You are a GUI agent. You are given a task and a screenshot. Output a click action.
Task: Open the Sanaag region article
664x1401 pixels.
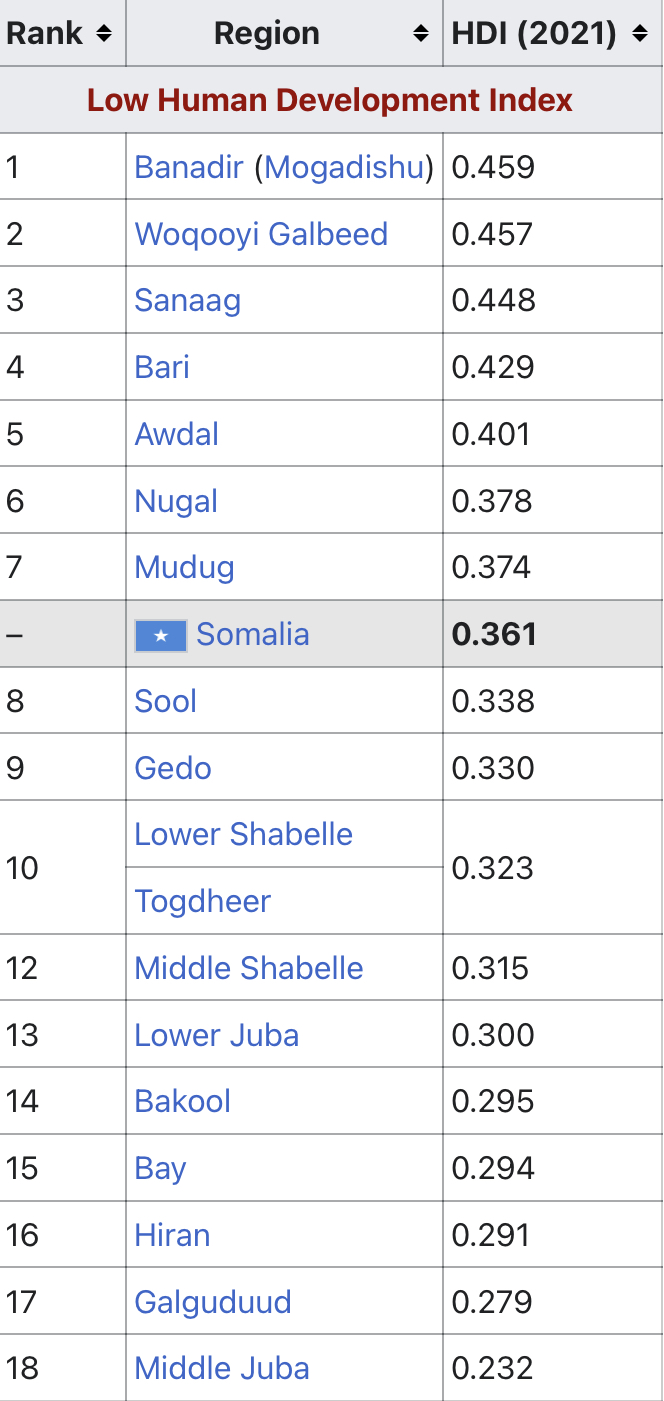point(188,301)
